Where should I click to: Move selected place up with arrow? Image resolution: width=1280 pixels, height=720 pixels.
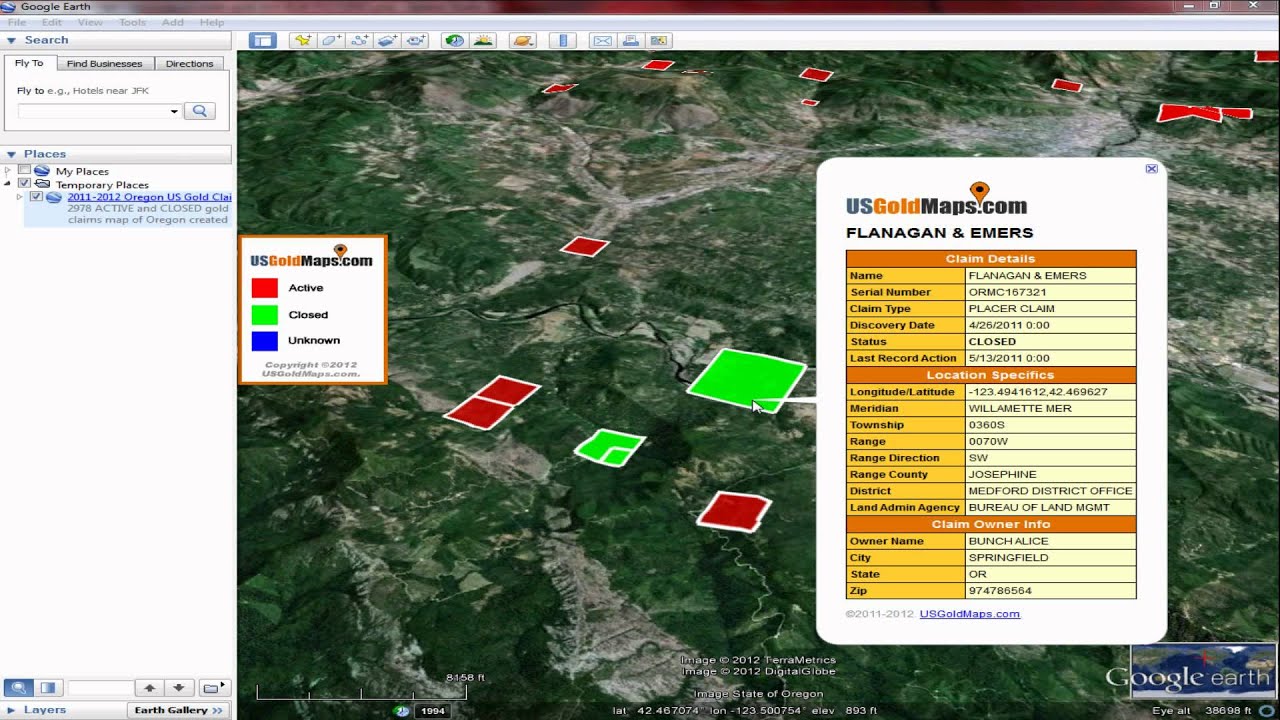(x=149, y=688)
